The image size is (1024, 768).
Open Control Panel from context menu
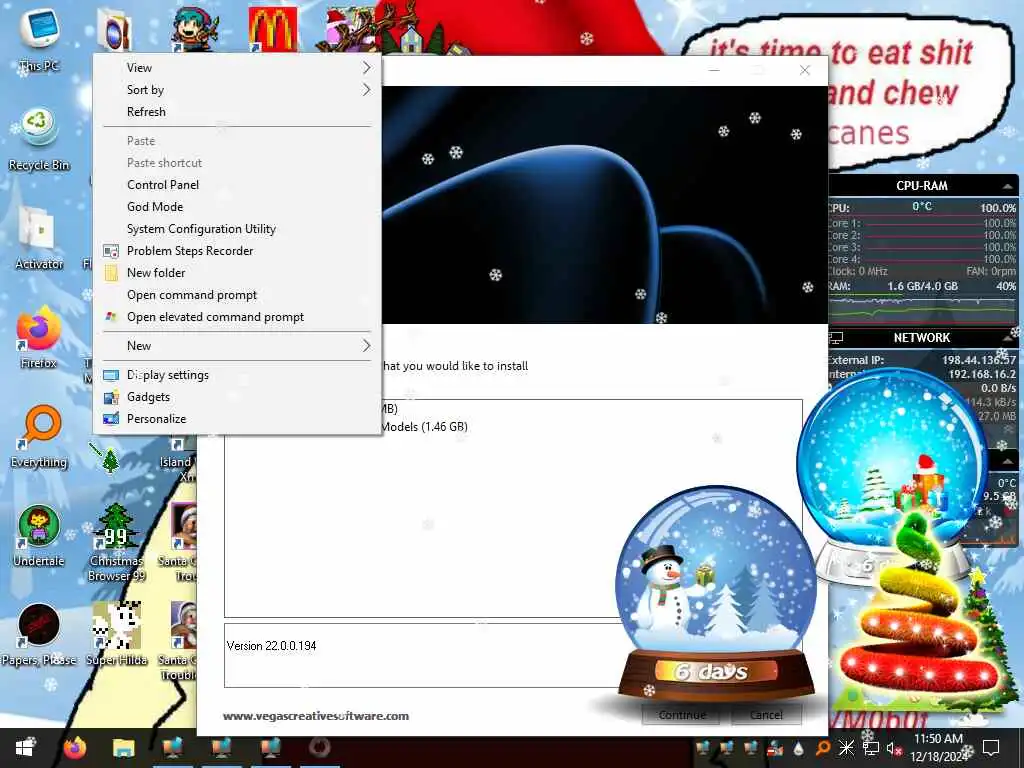pos(163,185)
